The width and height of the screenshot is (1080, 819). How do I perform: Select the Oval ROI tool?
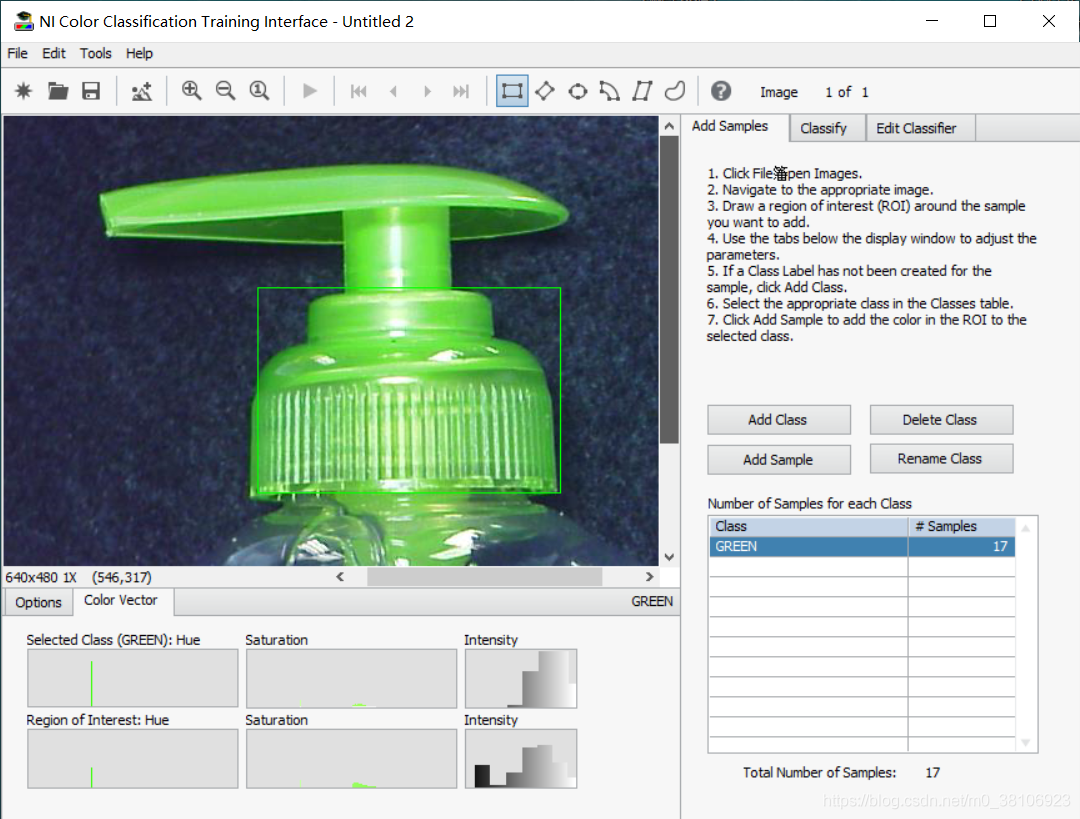click(x=578, y=91)
